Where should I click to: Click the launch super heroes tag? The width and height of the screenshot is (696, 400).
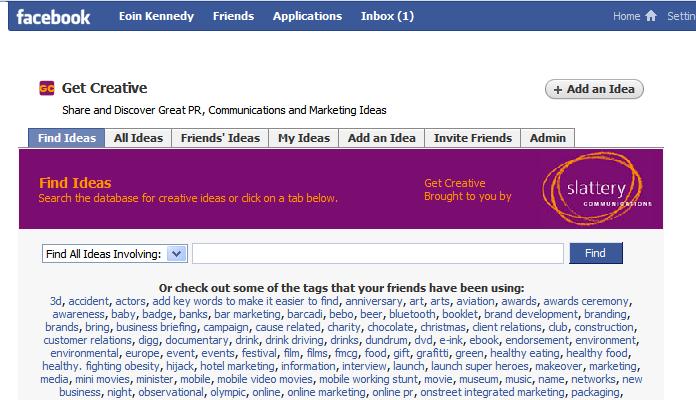480,366
